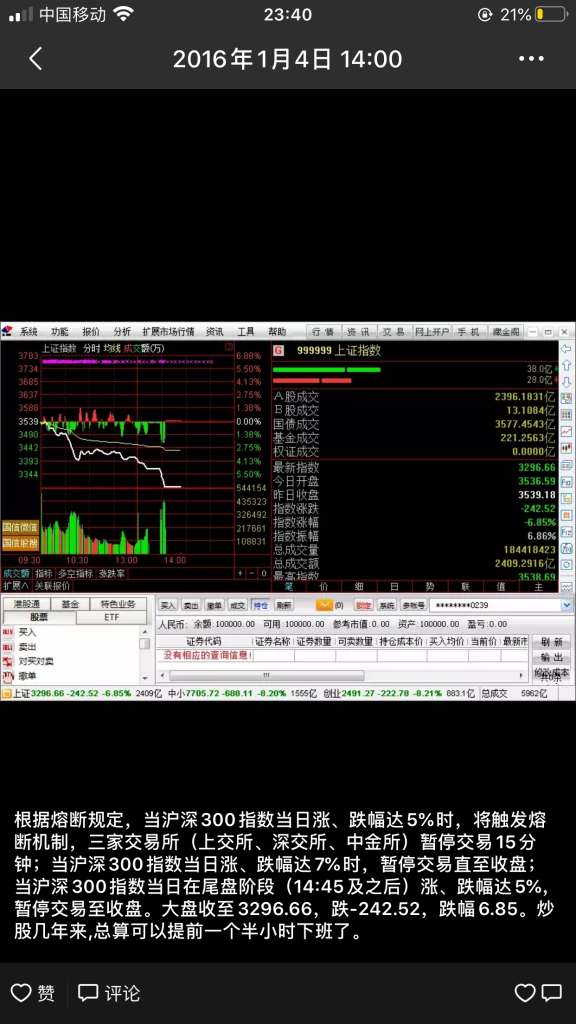Select the 多空指标 indicator tab
Image resolution: width=576 pixels, height=1024 pixels.
click(x=75, y=574)
